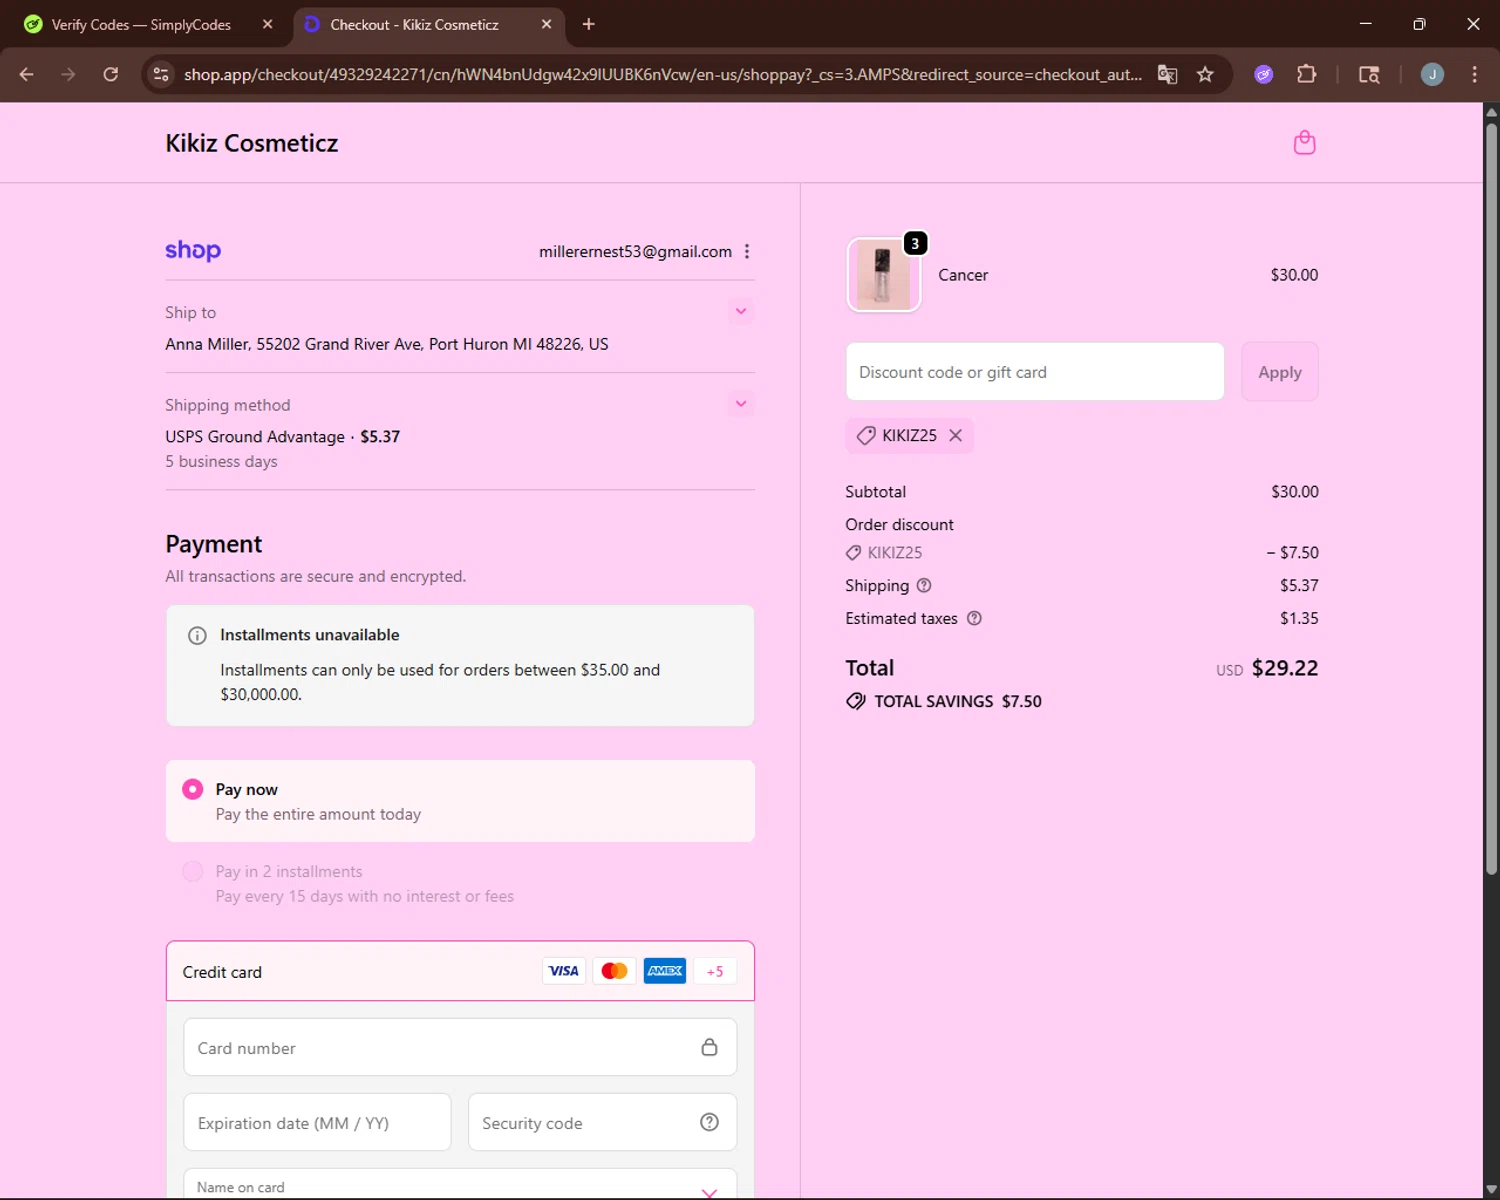Go back to previous page
Viewport: 1500px width, 1200px height.
pos(27,74)
